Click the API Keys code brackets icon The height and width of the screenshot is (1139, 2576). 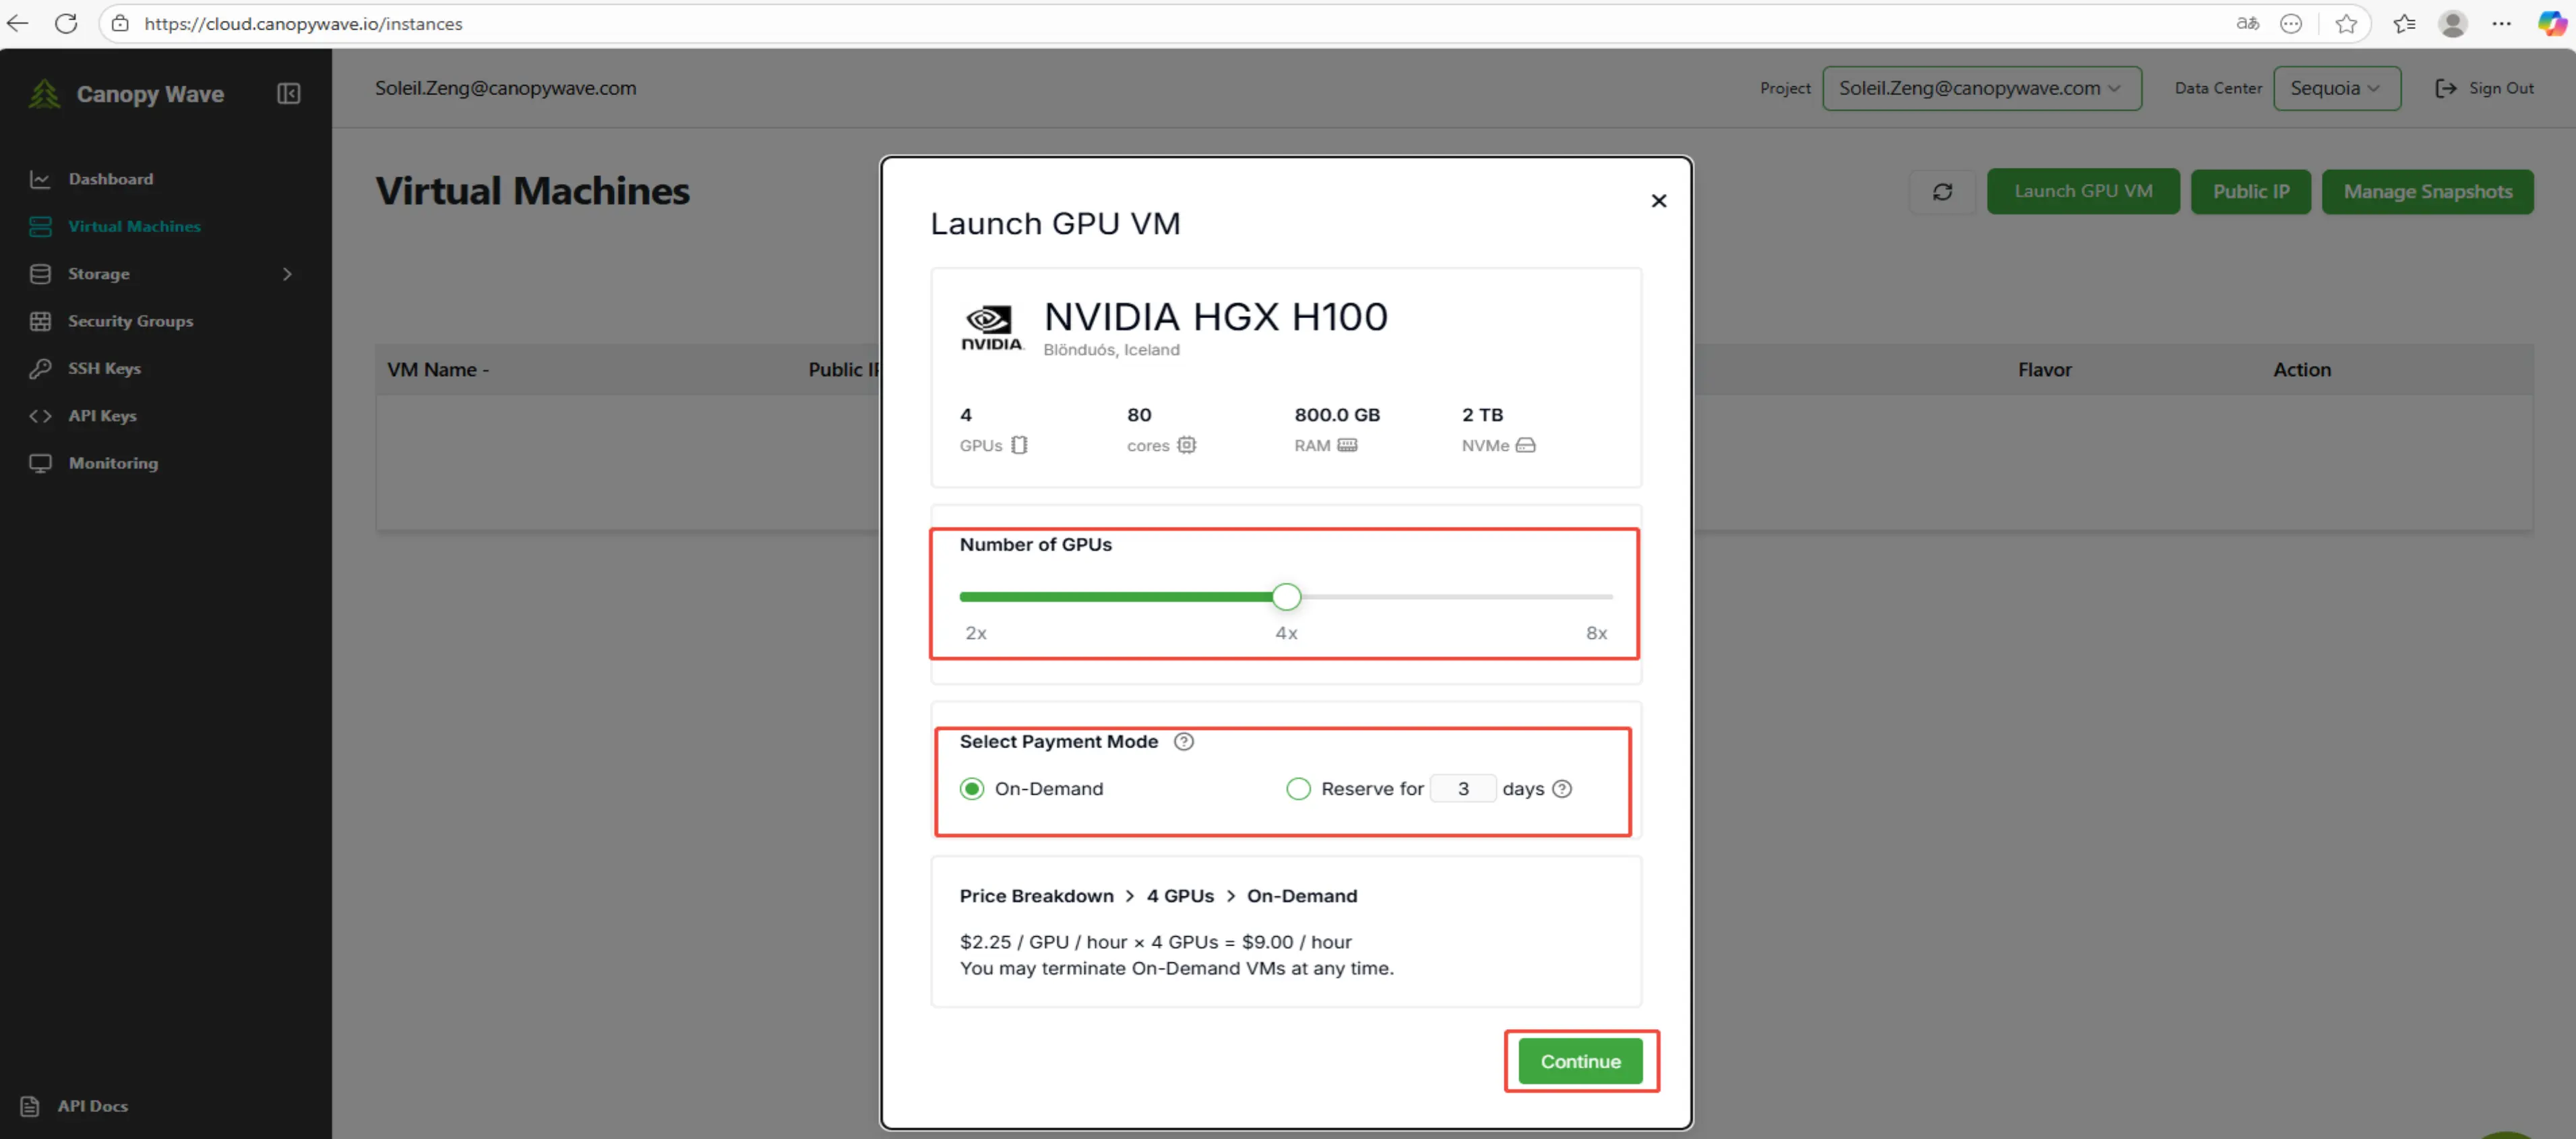[40, 416]
